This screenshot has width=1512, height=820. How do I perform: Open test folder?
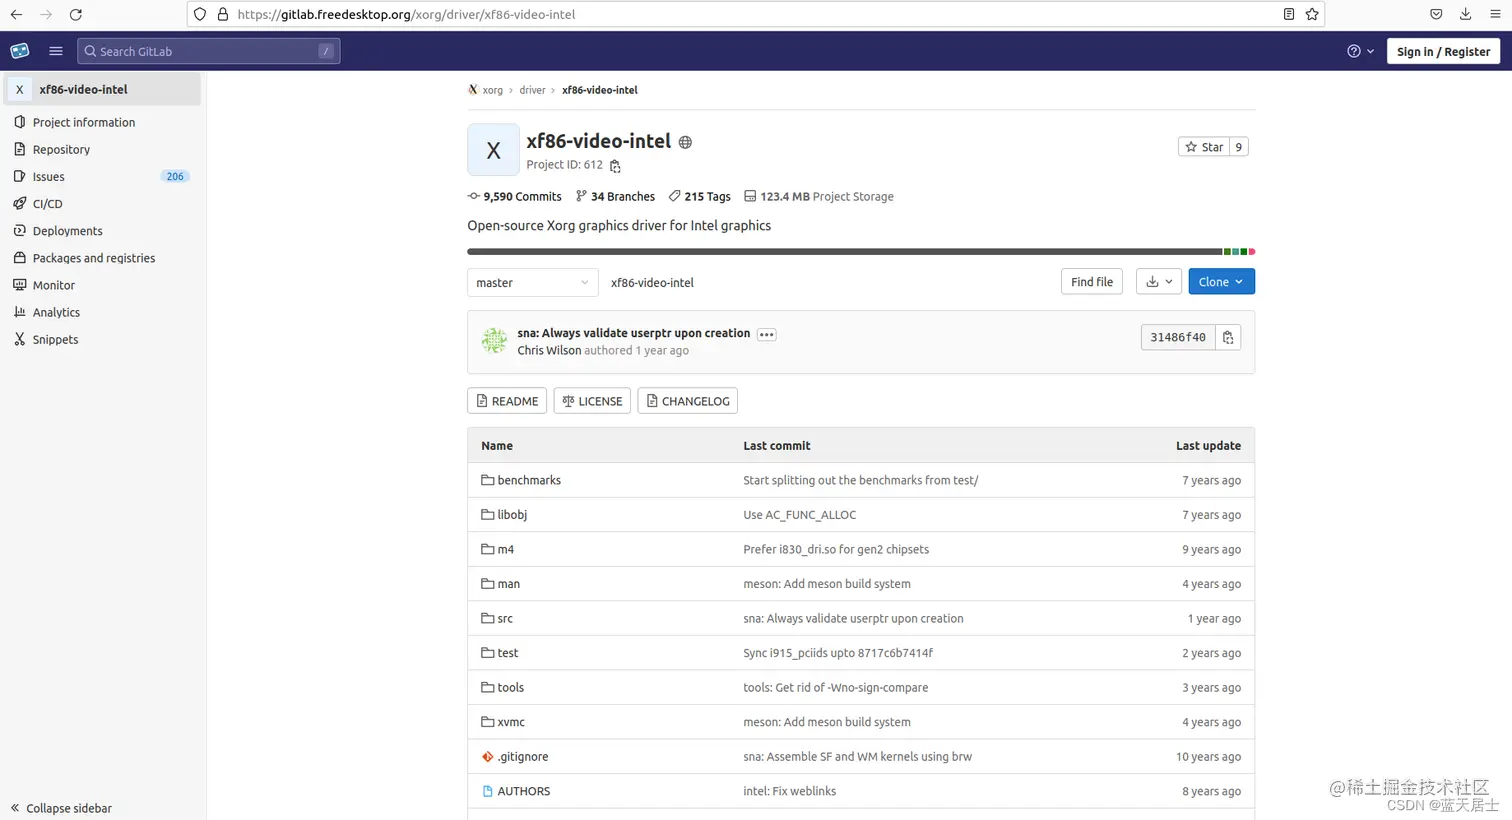click(x=508, y=653)
